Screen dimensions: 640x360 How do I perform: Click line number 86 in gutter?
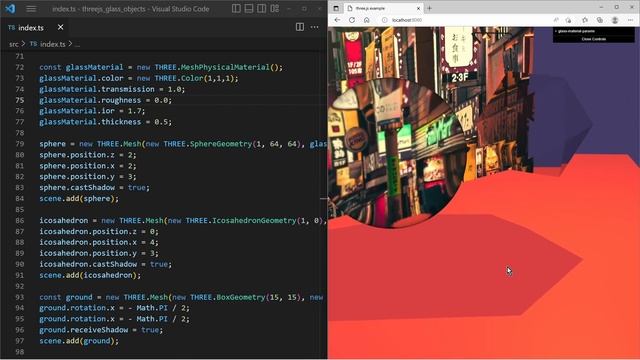(19, 220)
